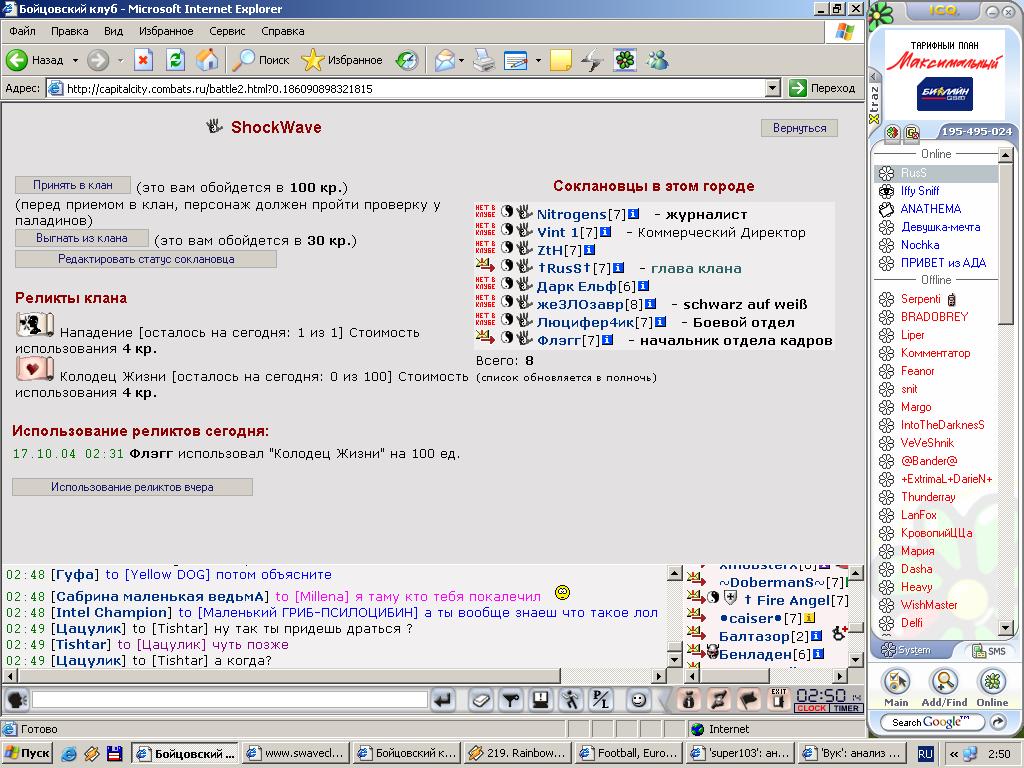Open the Сервис menu

(x=227, y=31)
